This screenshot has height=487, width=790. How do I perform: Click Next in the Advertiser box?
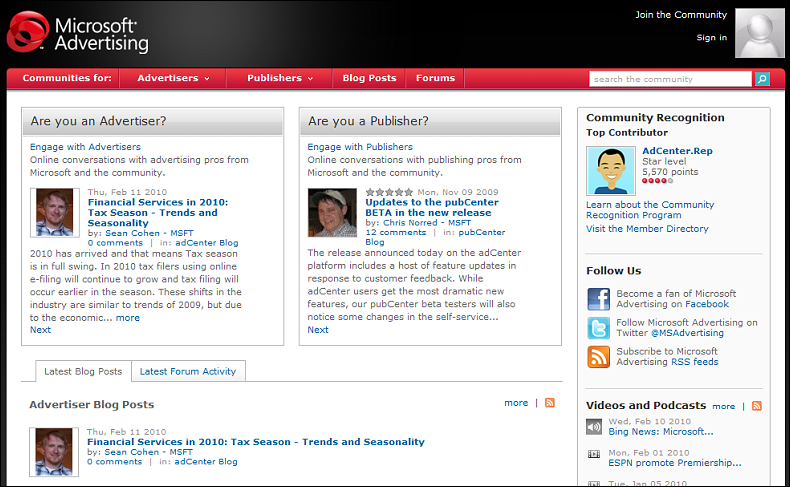[40, 330]
